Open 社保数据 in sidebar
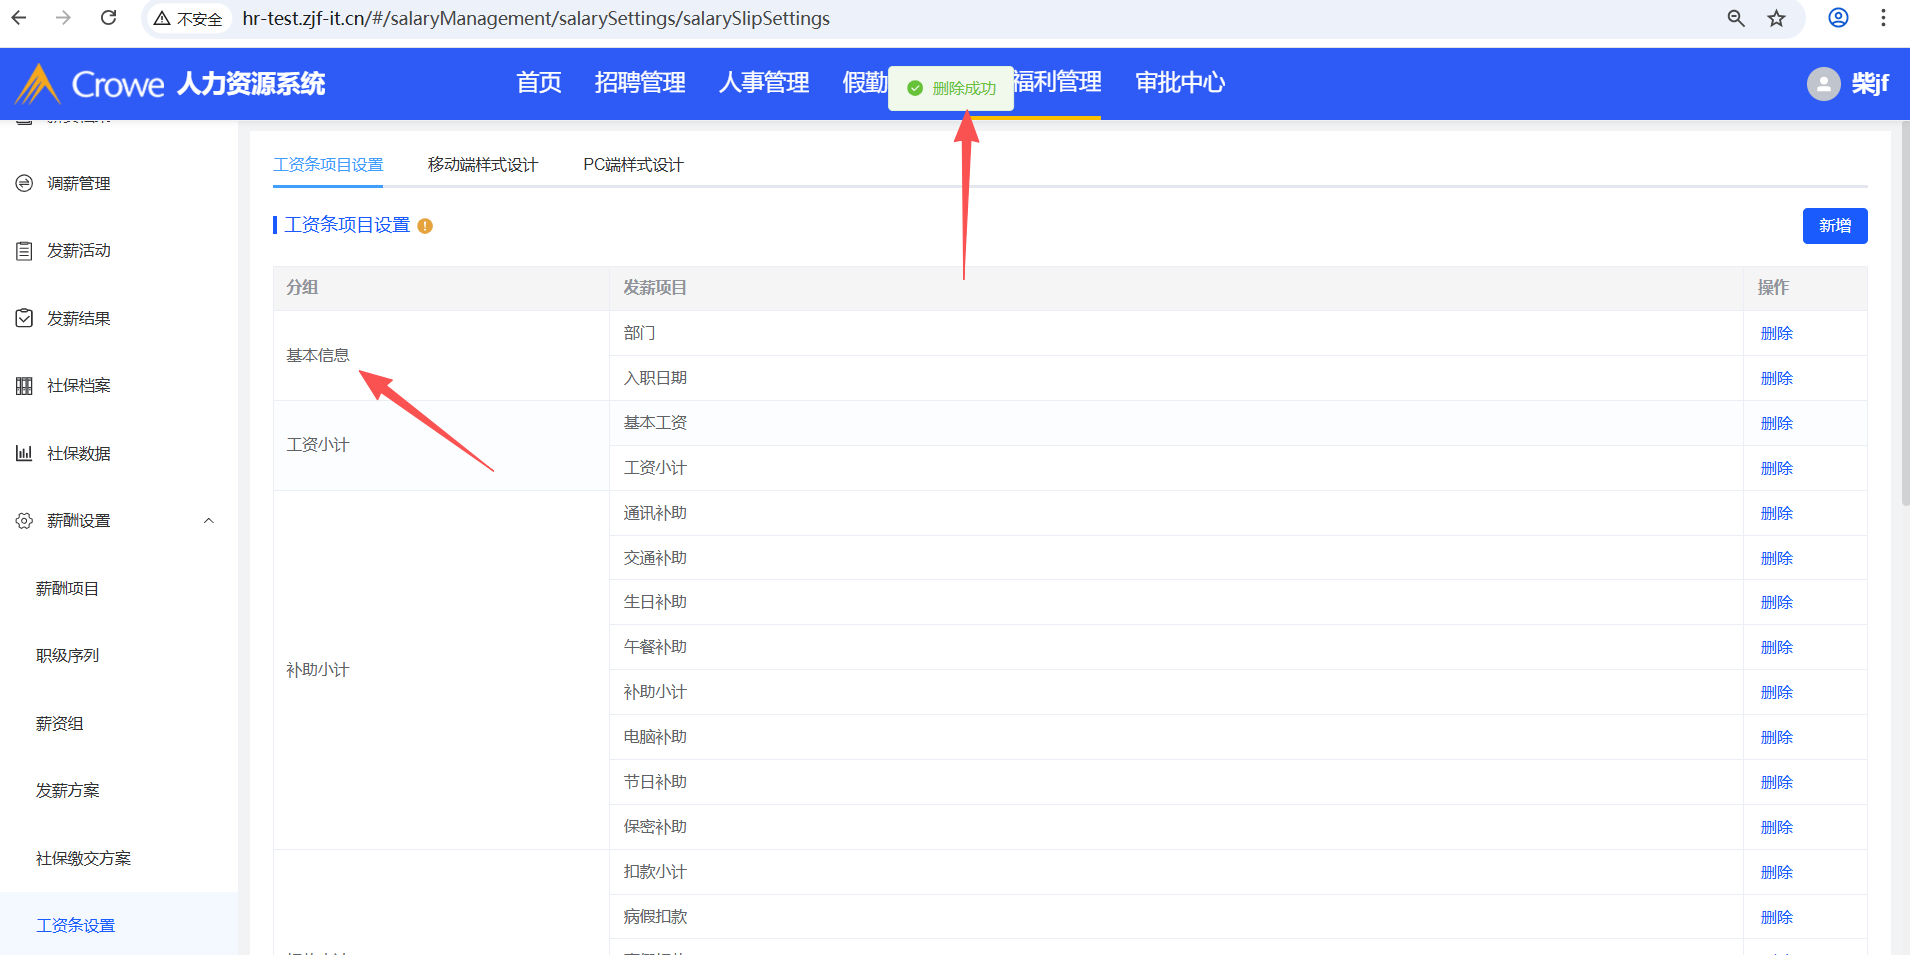This screenshot has height=955, width=1910. click(79, 454)
